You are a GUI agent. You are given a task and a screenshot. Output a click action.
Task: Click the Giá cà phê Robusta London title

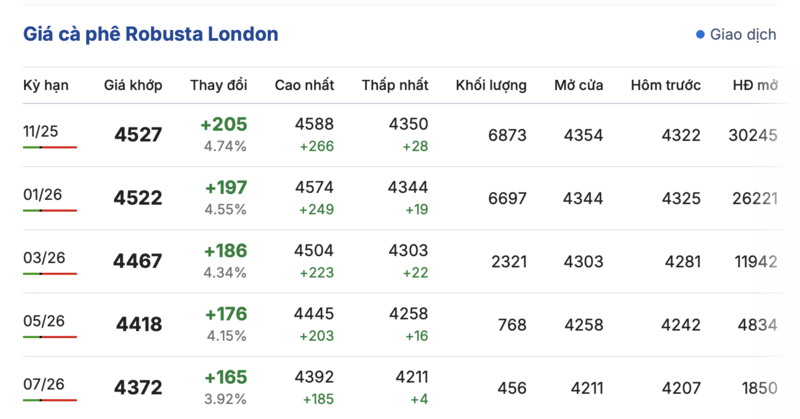pyautogui.click(x=150, y=34)
